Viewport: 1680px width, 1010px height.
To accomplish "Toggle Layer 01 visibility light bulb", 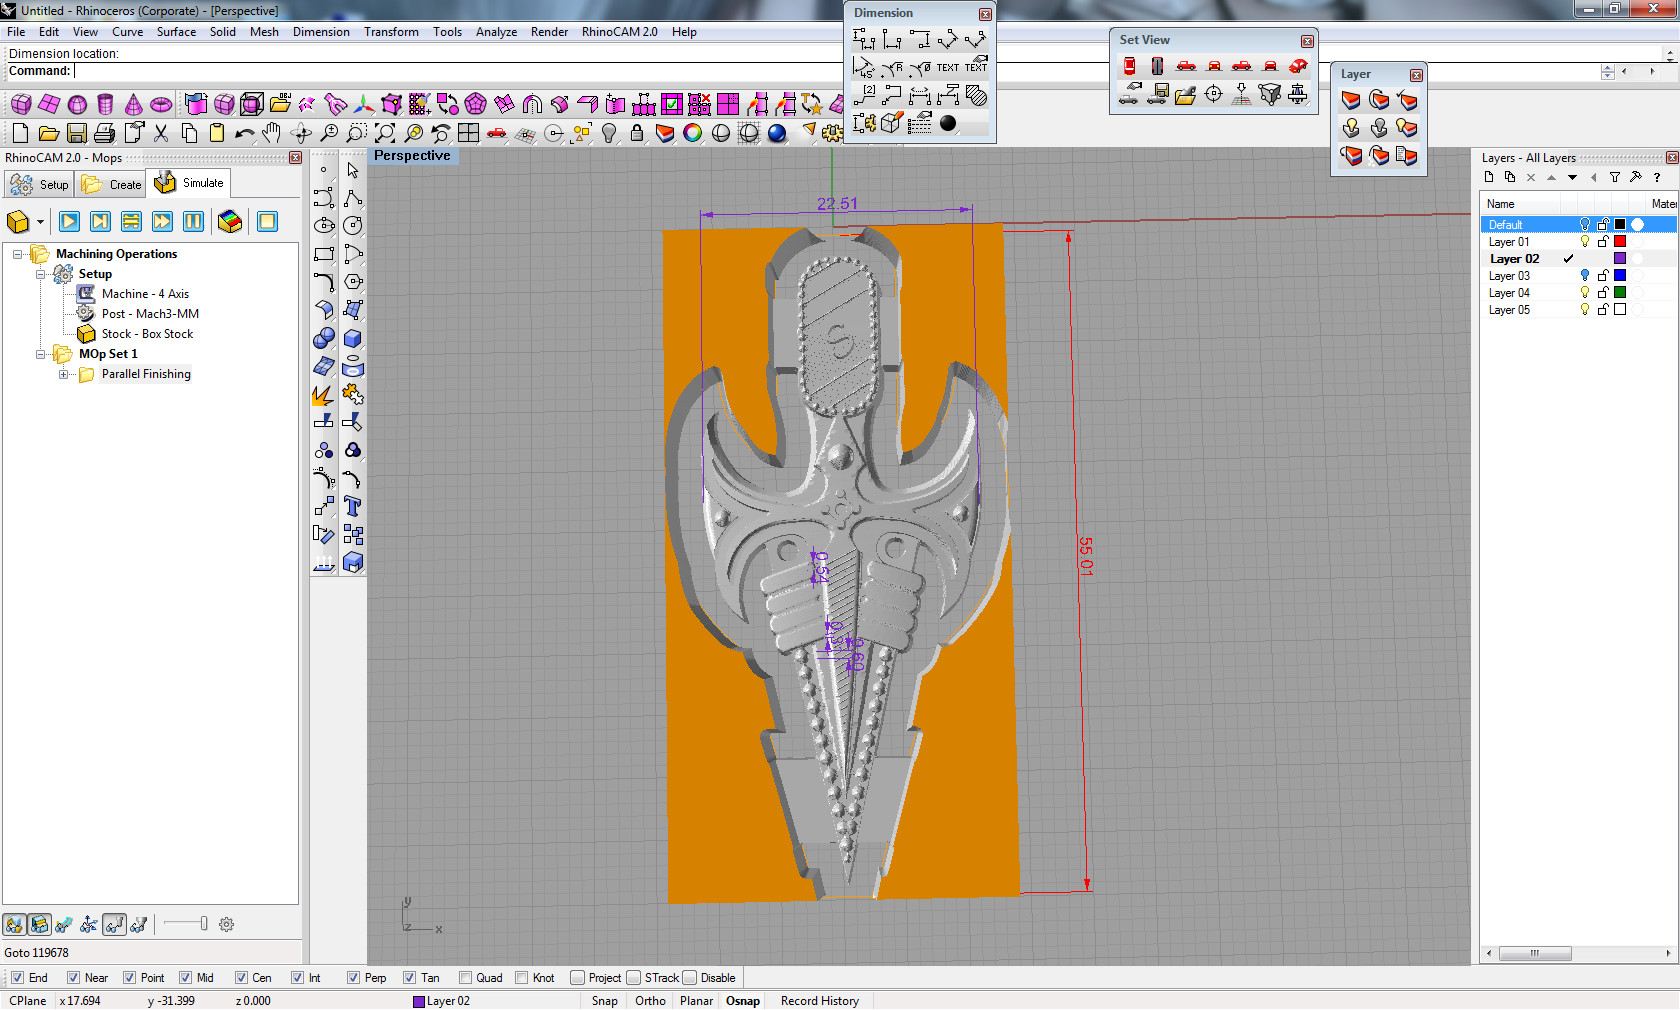I will [1584, 242].
